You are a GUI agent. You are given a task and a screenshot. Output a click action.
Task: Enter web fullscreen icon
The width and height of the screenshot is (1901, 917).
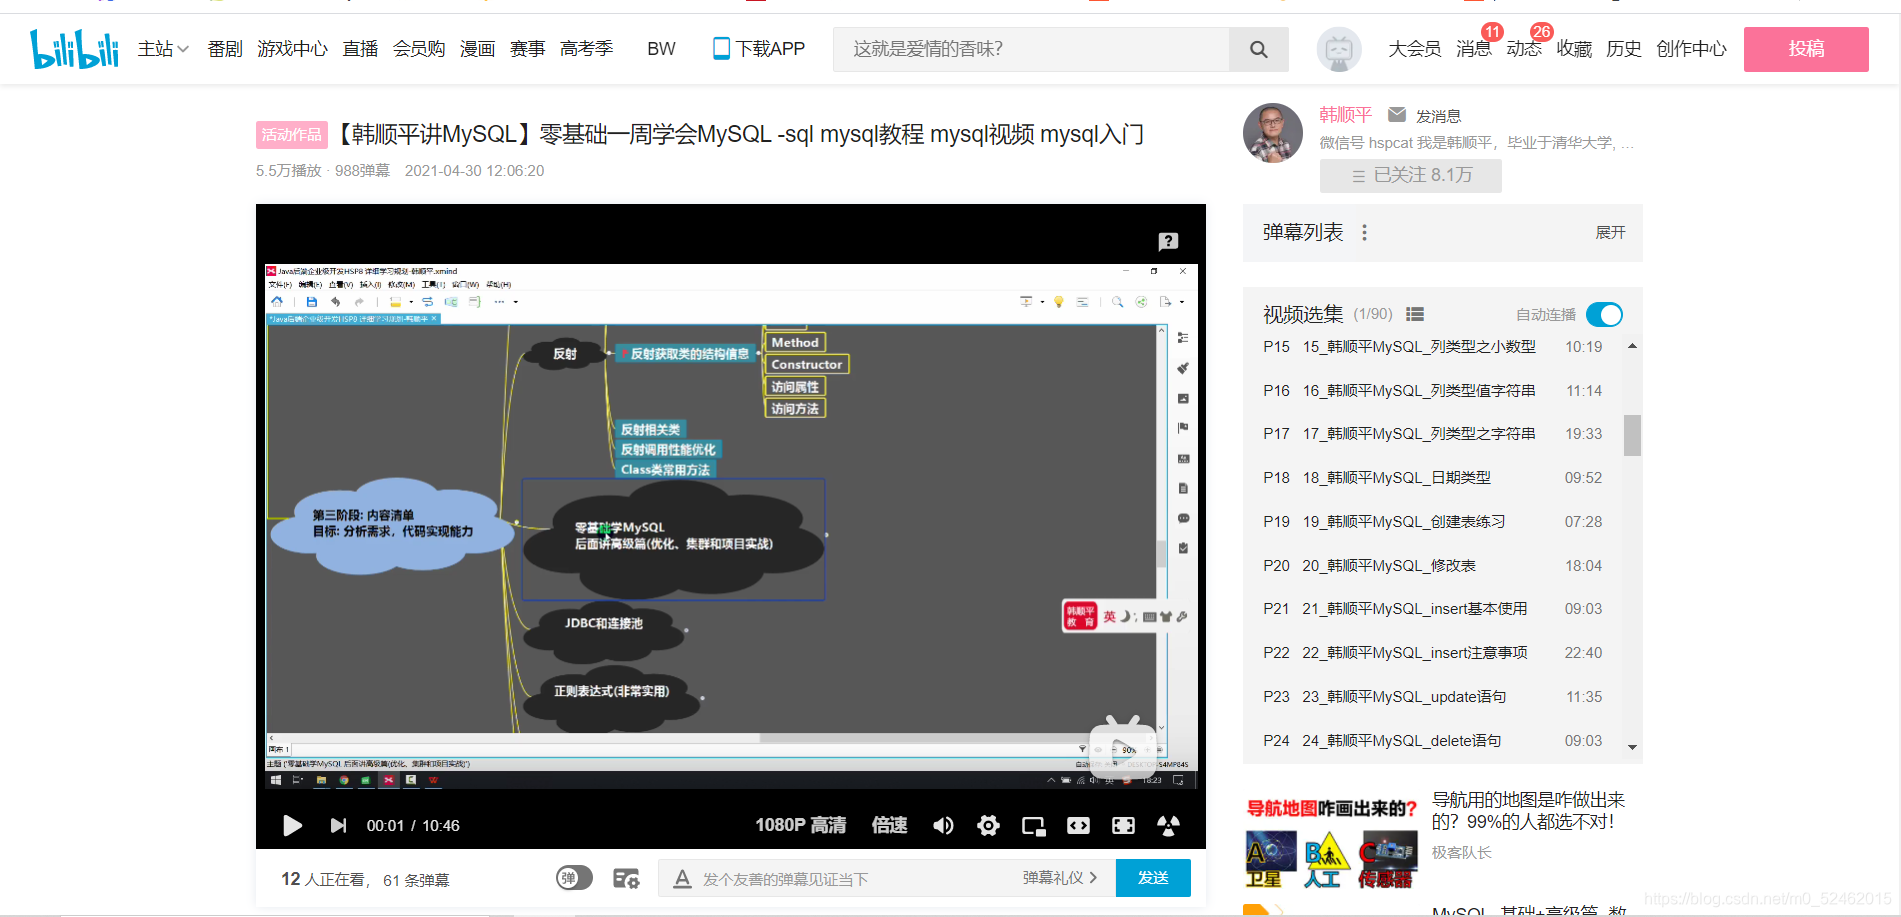coord(1123,825)
